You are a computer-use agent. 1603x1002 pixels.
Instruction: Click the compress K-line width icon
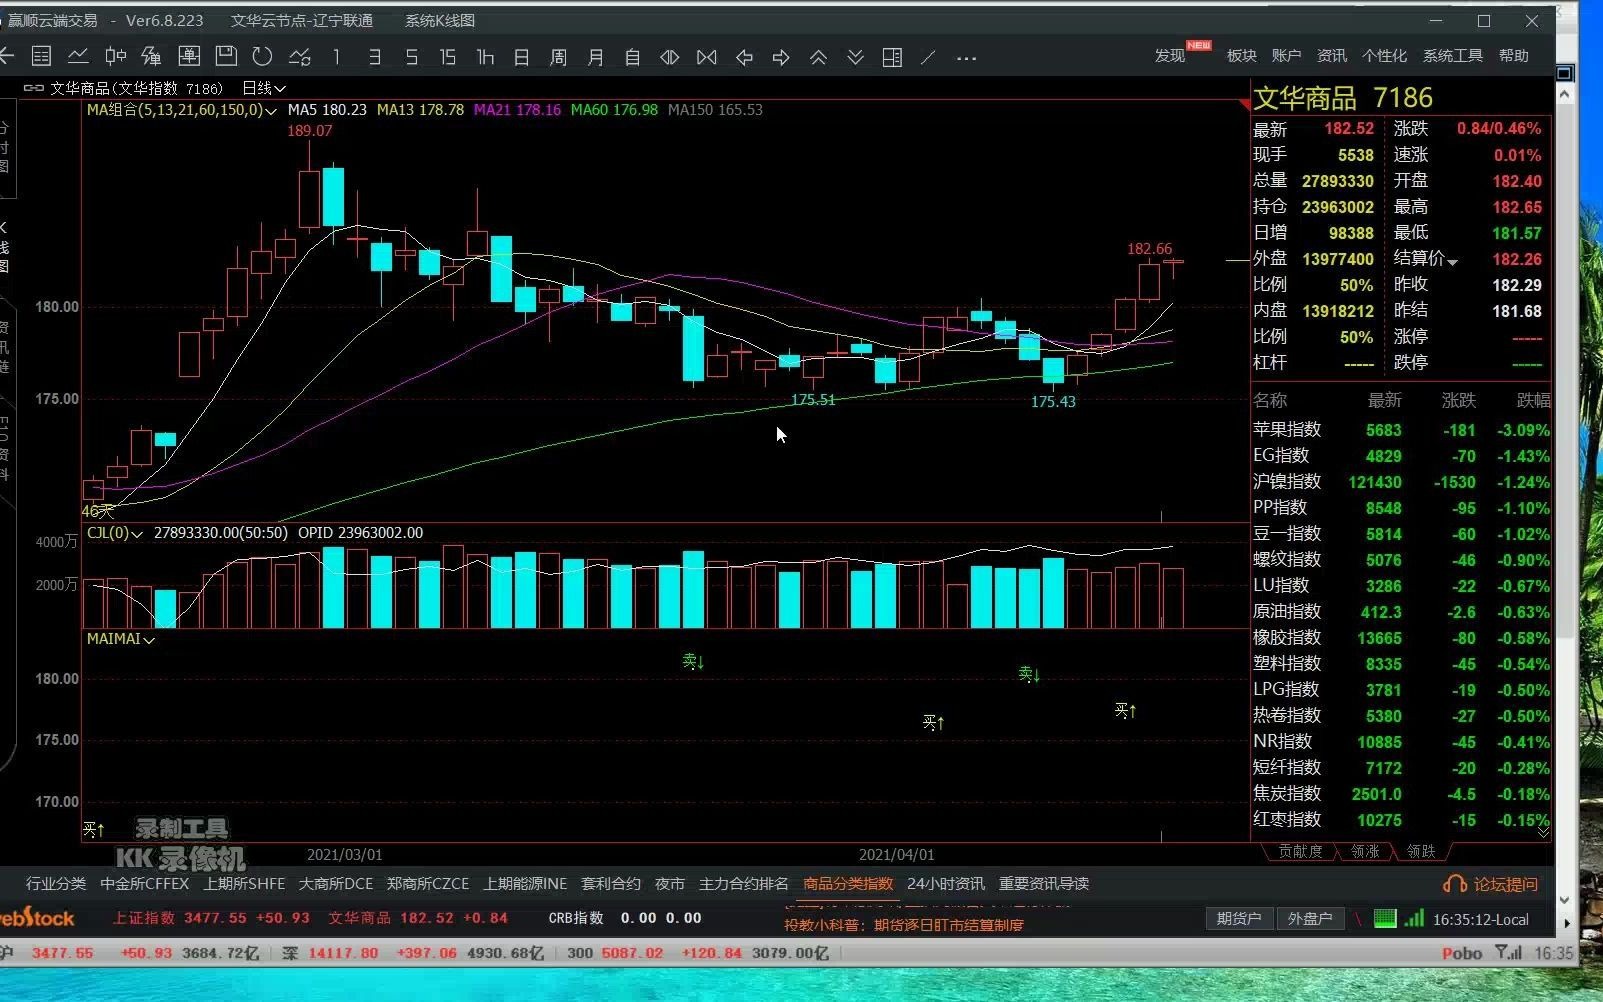670,57
